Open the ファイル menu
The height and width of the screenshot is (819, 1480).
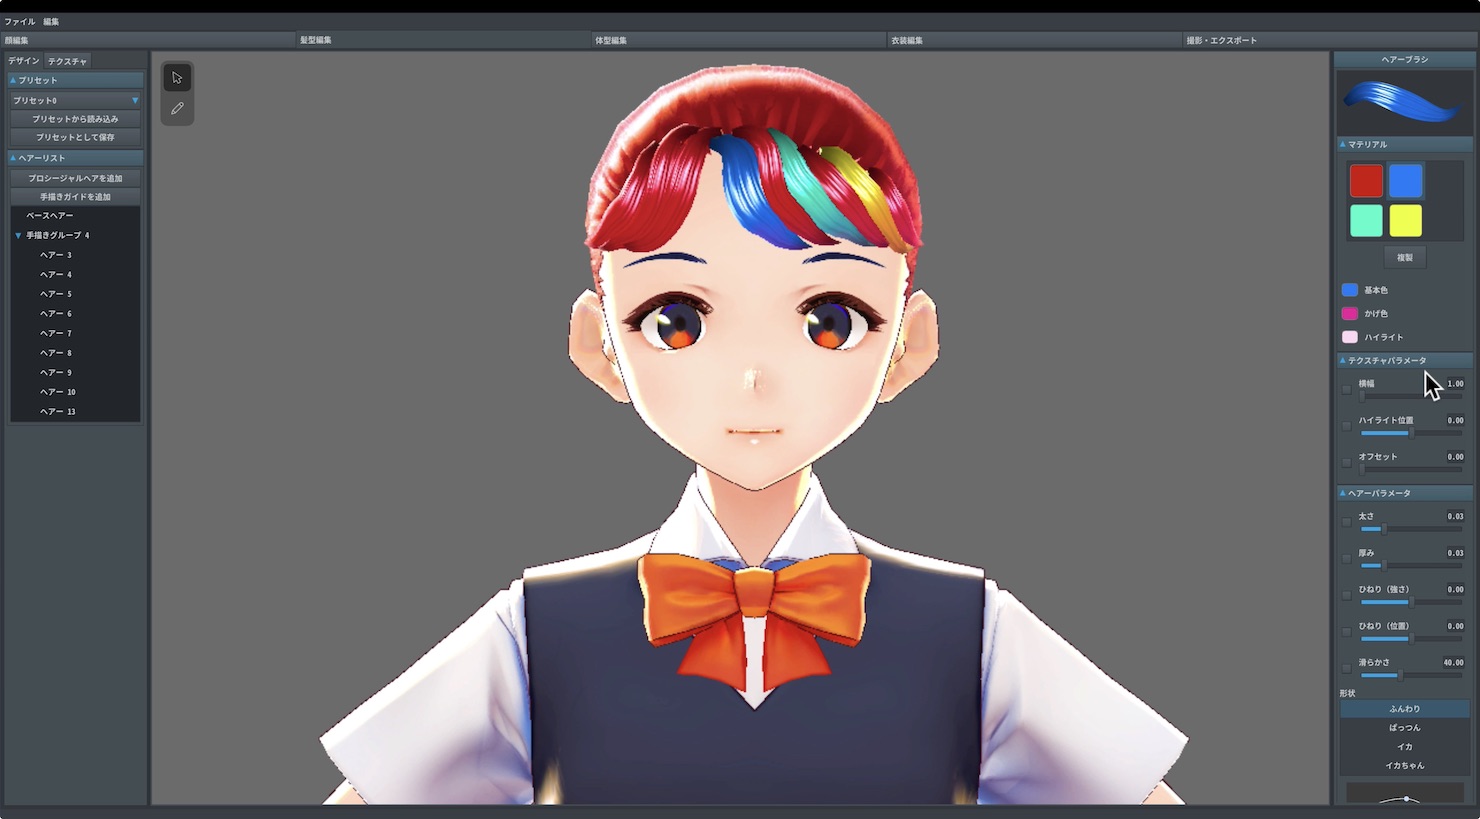pos(20,21)
